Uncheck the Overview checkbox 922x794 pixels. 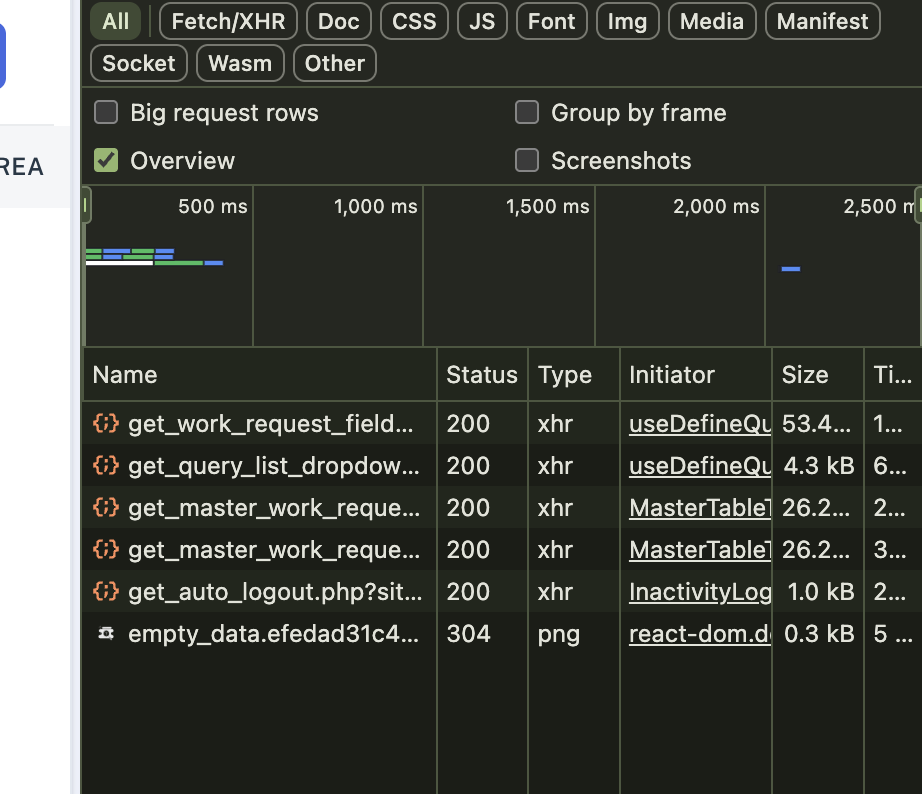click(106, 160)
